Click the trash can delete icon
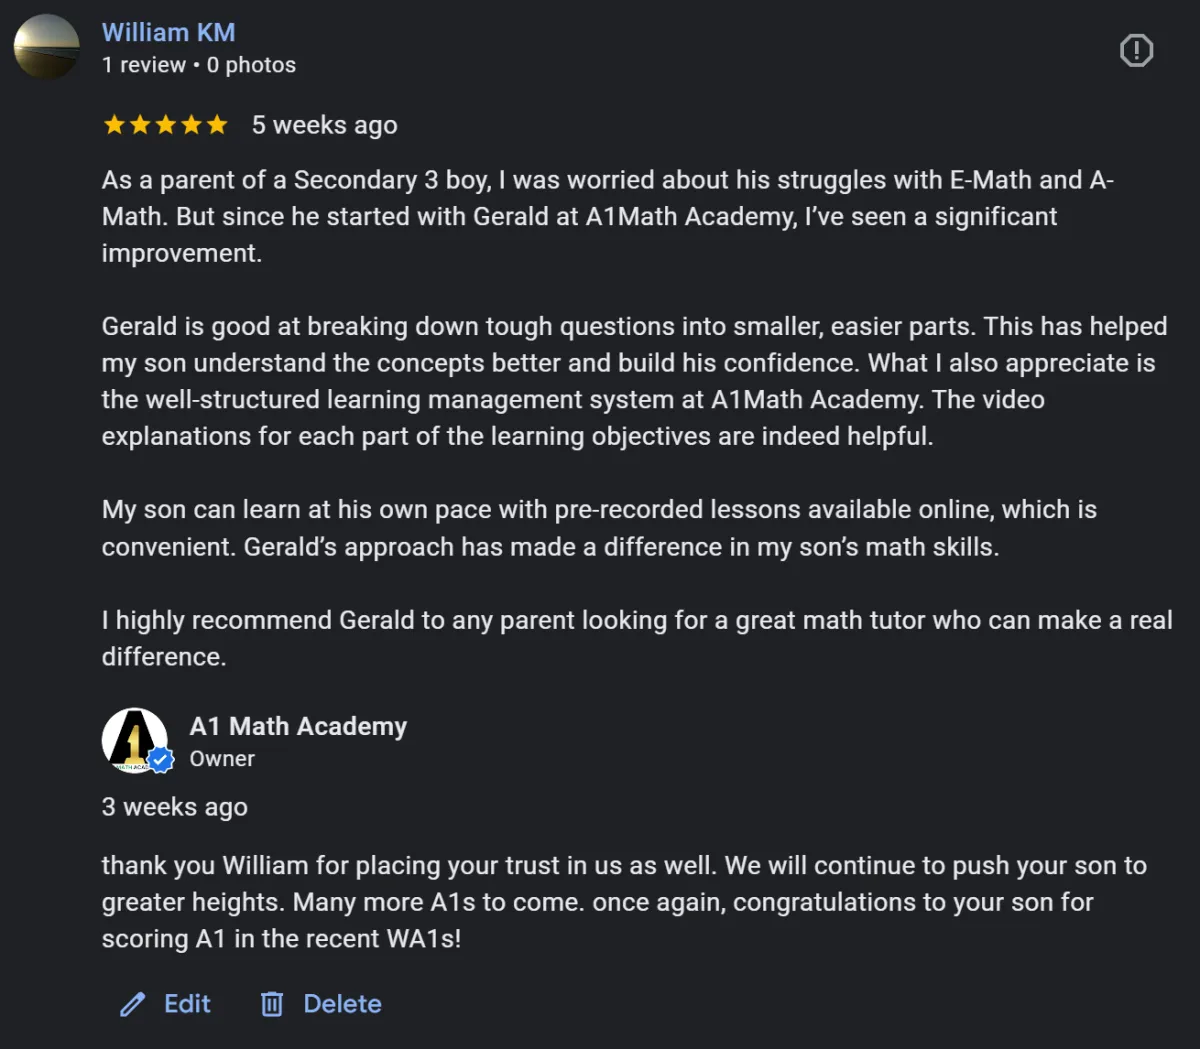 [x=272, y=1004]
